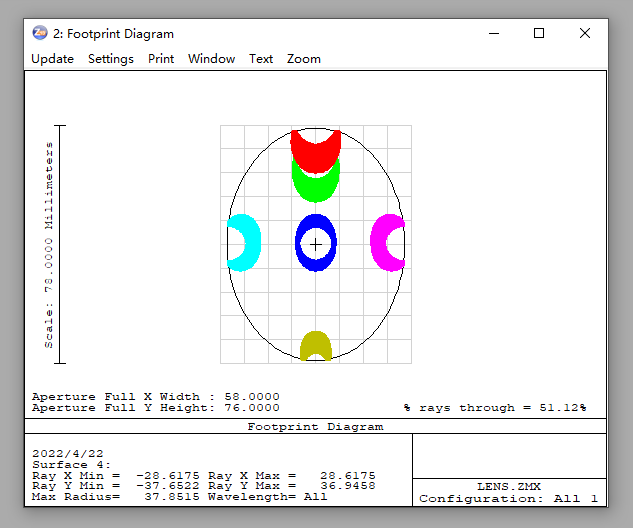Click the 'Ray Y Min = -37.6522' value

point(116,486)
